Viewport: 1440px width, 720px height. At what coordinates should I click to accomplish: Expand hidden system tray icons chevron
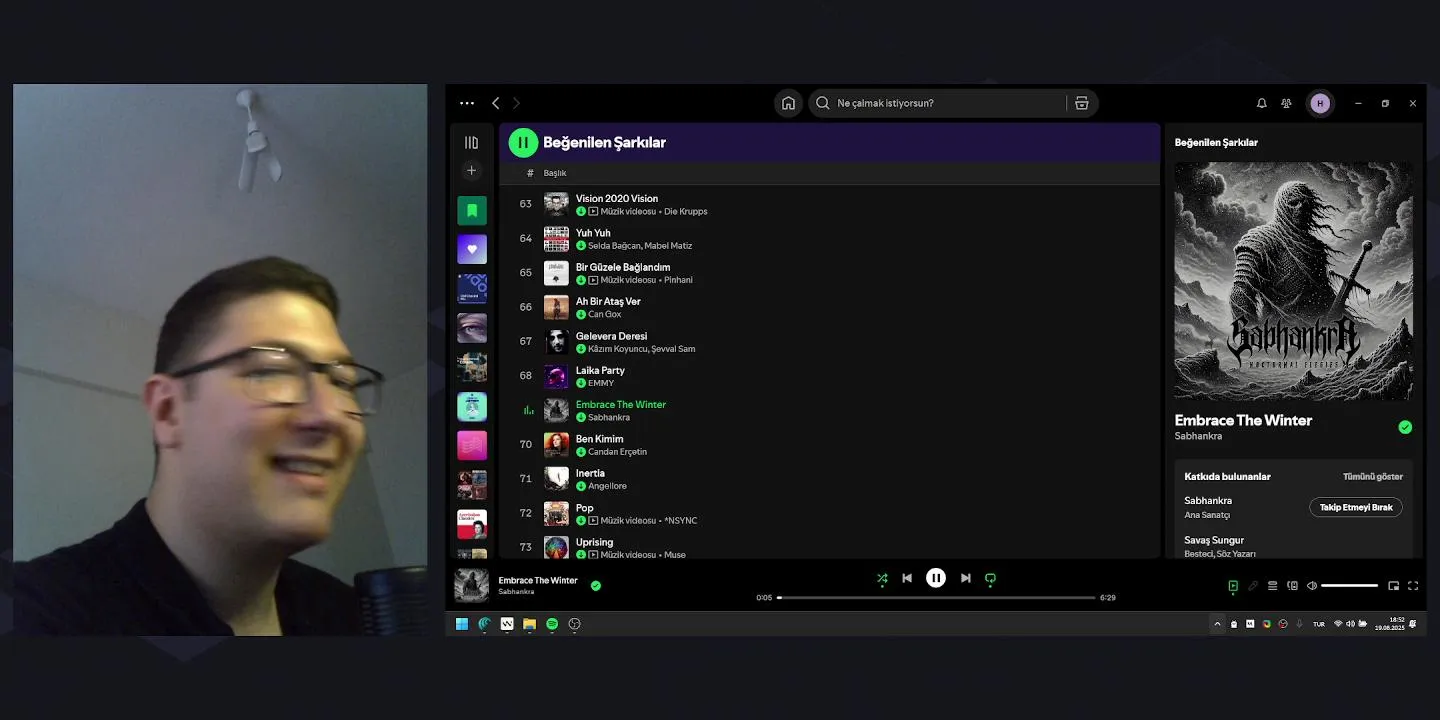pyautogui.click(x=1217, y=624)
